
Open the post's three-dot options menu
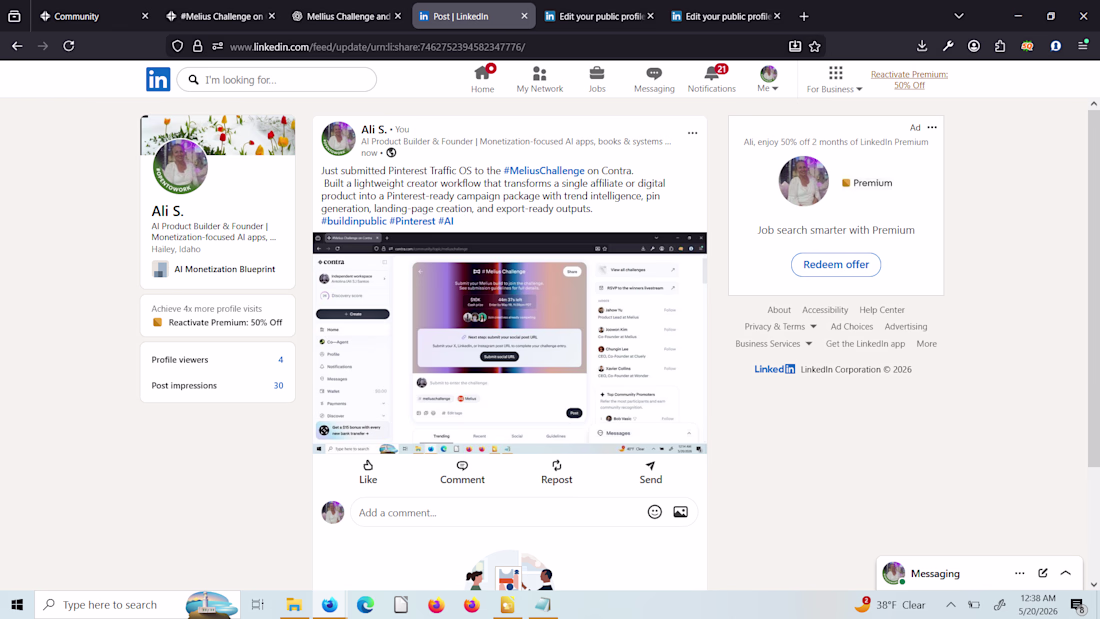click(x=692, y=133)
